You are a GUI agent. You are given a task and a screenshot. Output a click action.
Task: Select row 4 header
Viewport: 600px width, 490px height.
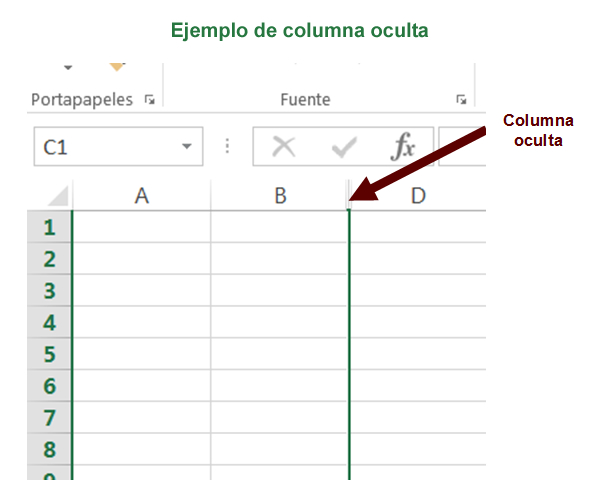pyautogui.click(x=49, y=322)
